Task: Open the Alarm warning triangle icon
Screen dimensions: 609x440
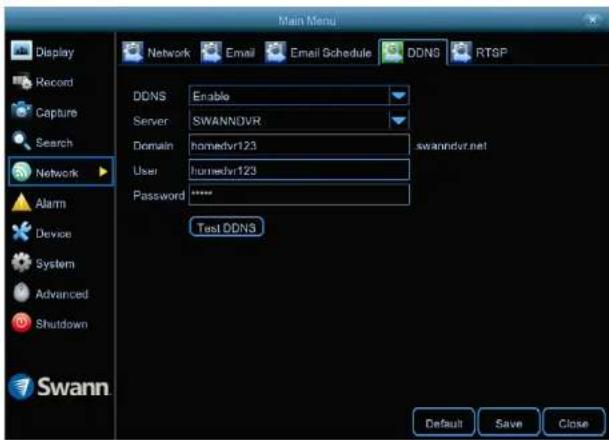Action: 21,203
